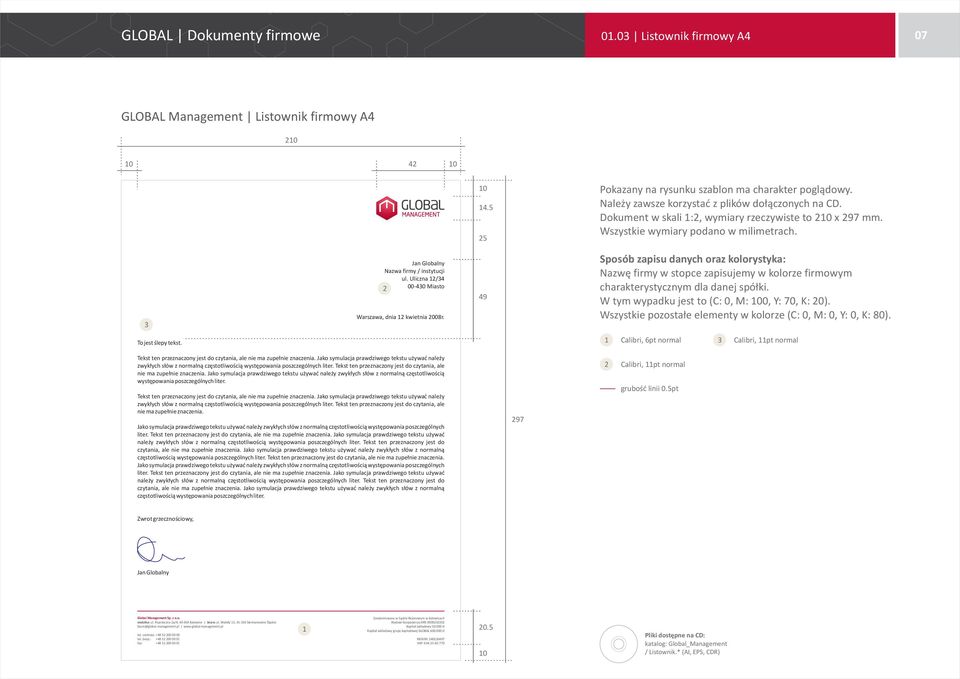
Task: Click the name Jan Globalny below signature
Action: pos(153,572)
